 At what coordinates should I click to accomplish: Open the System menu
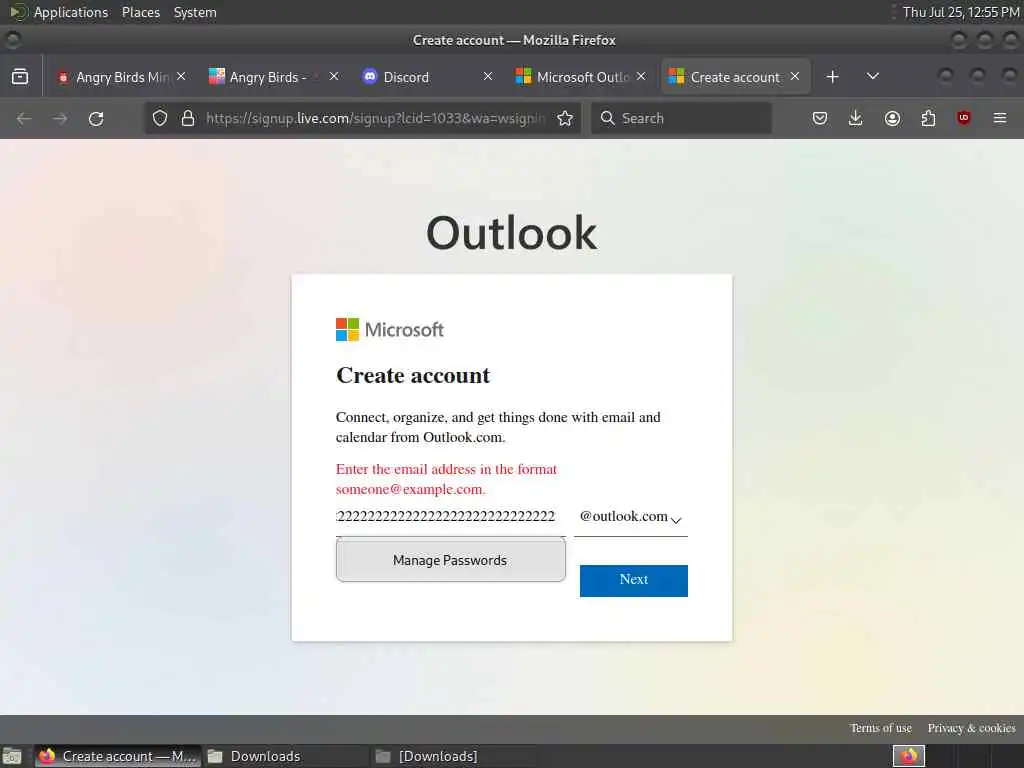195,12
